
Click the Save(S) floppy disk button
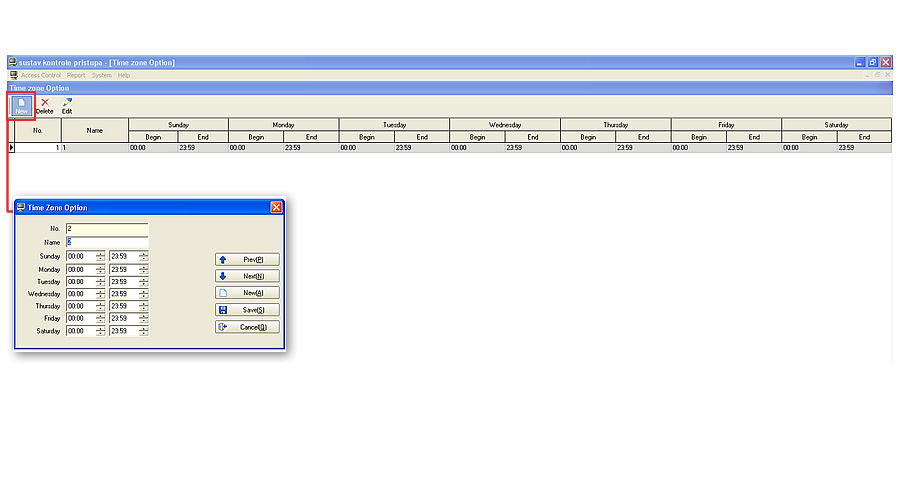(247, 310)
